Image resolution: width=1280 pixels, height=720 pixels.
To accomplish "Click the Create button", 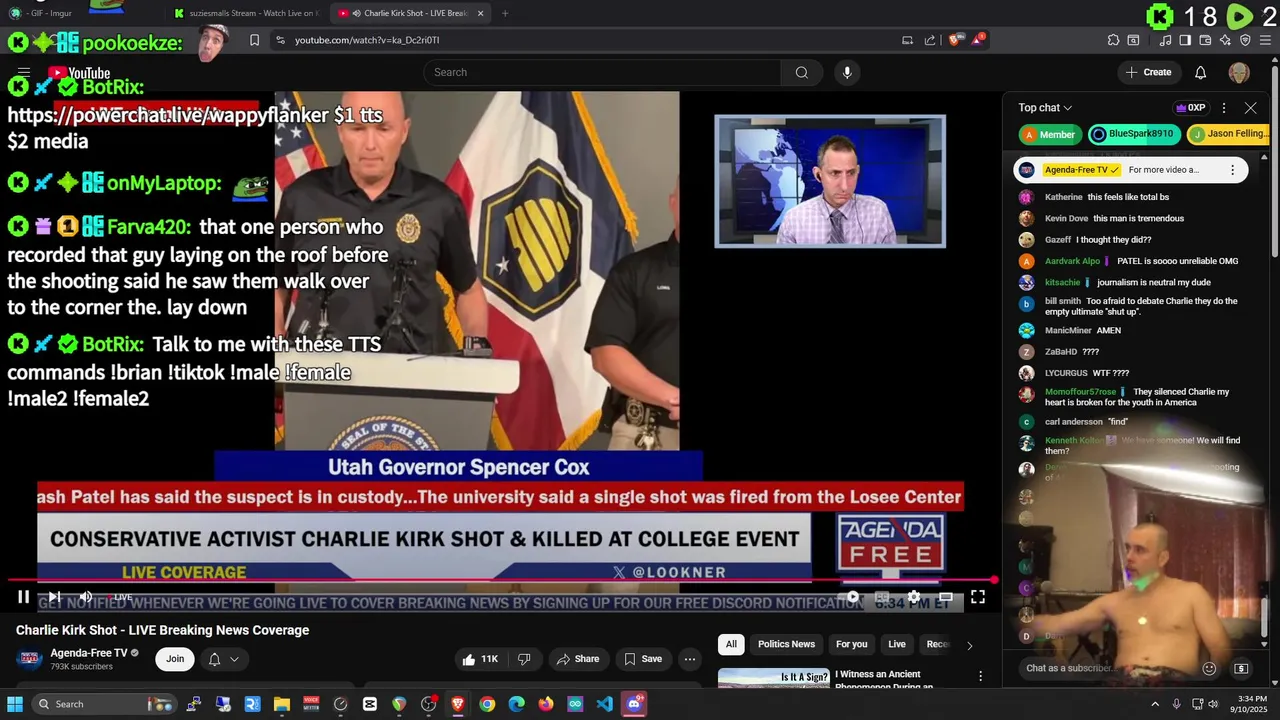I will click(1148, 72).
